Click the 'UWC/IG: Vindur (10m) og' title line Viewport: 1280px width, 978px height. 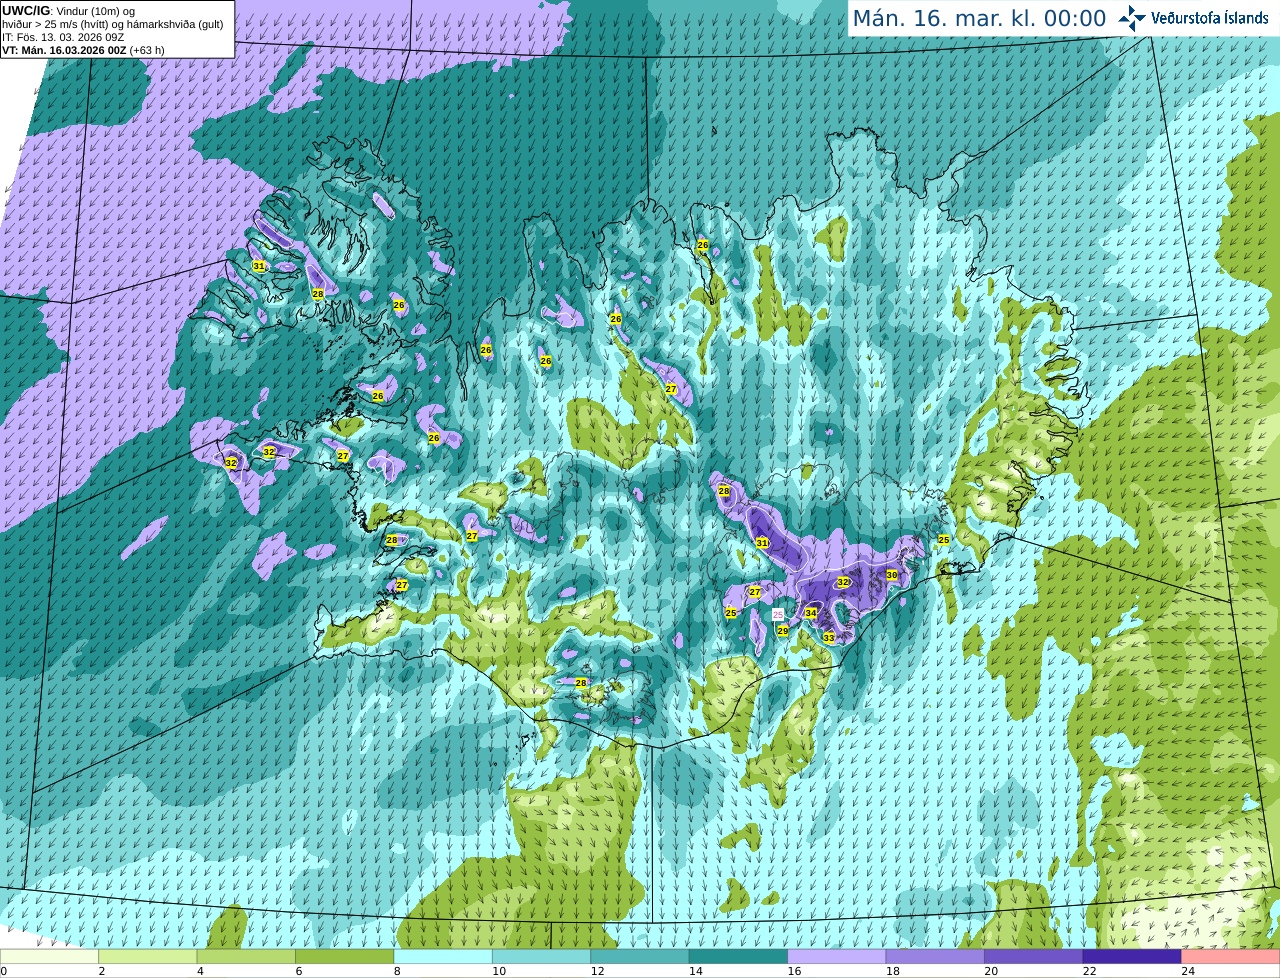(68, 11)
